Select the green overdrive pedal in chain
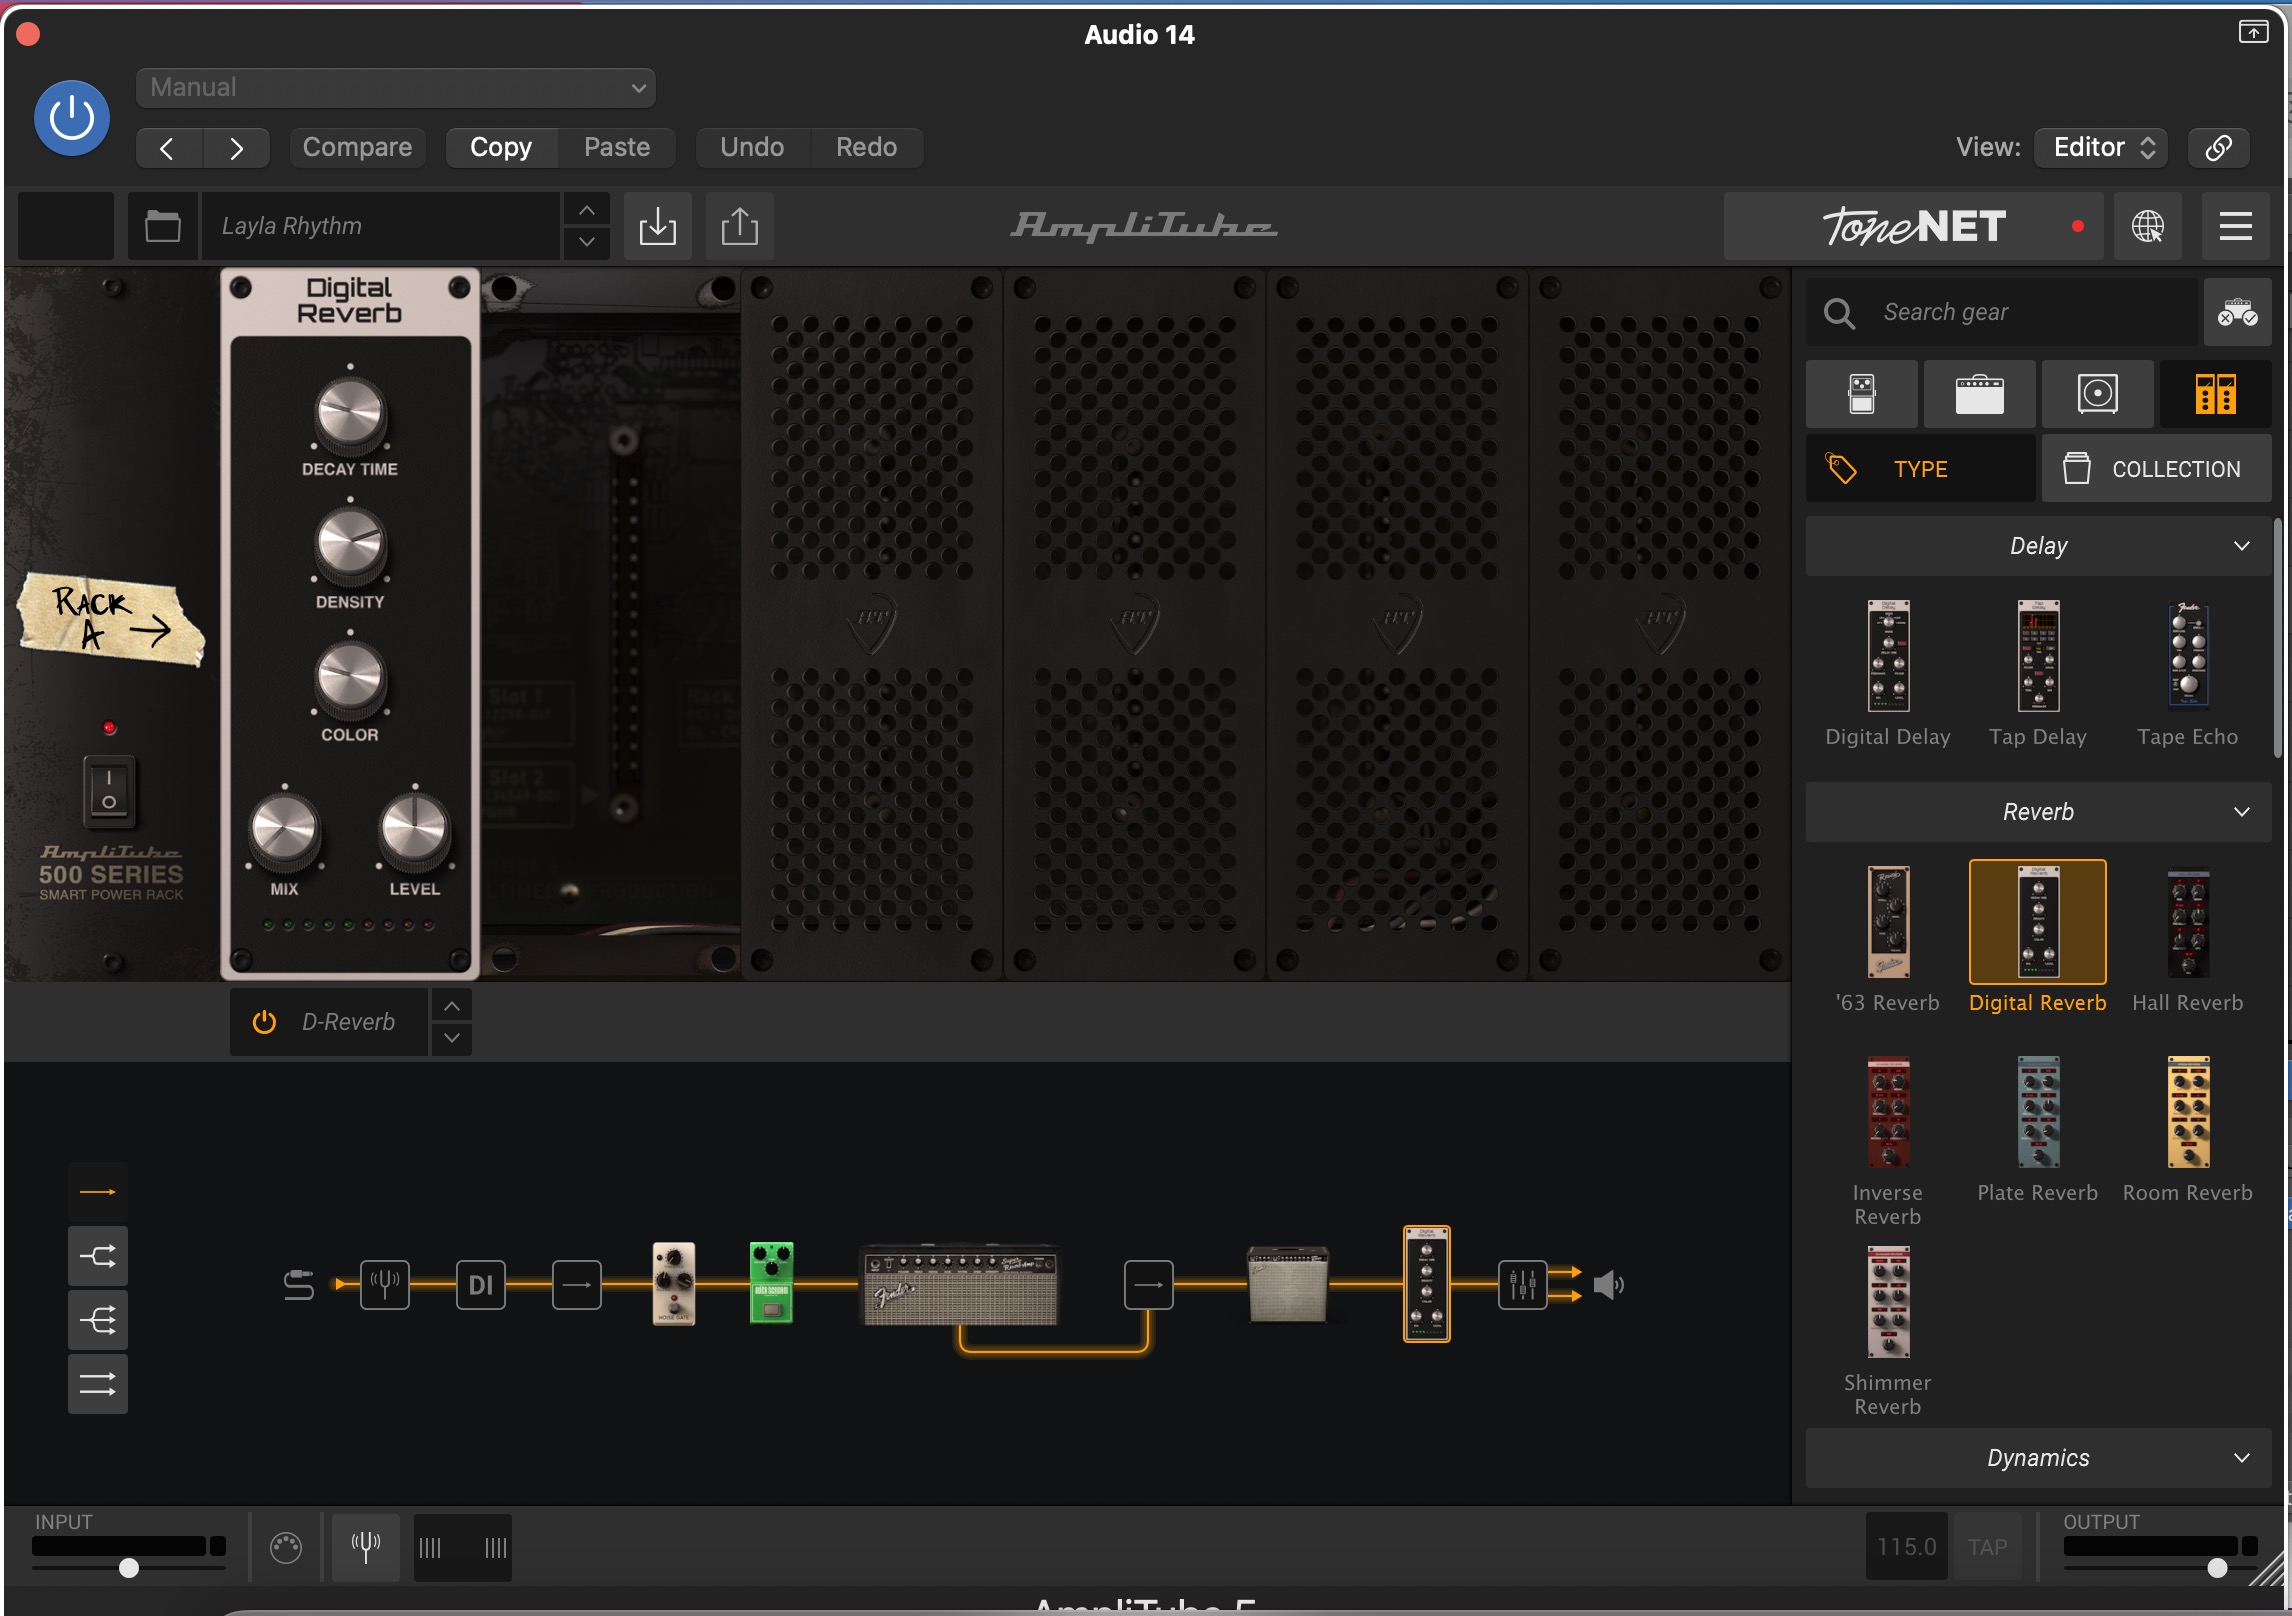Image resolution: width=2292 pixels, height=1616 pixels. 771,1283
